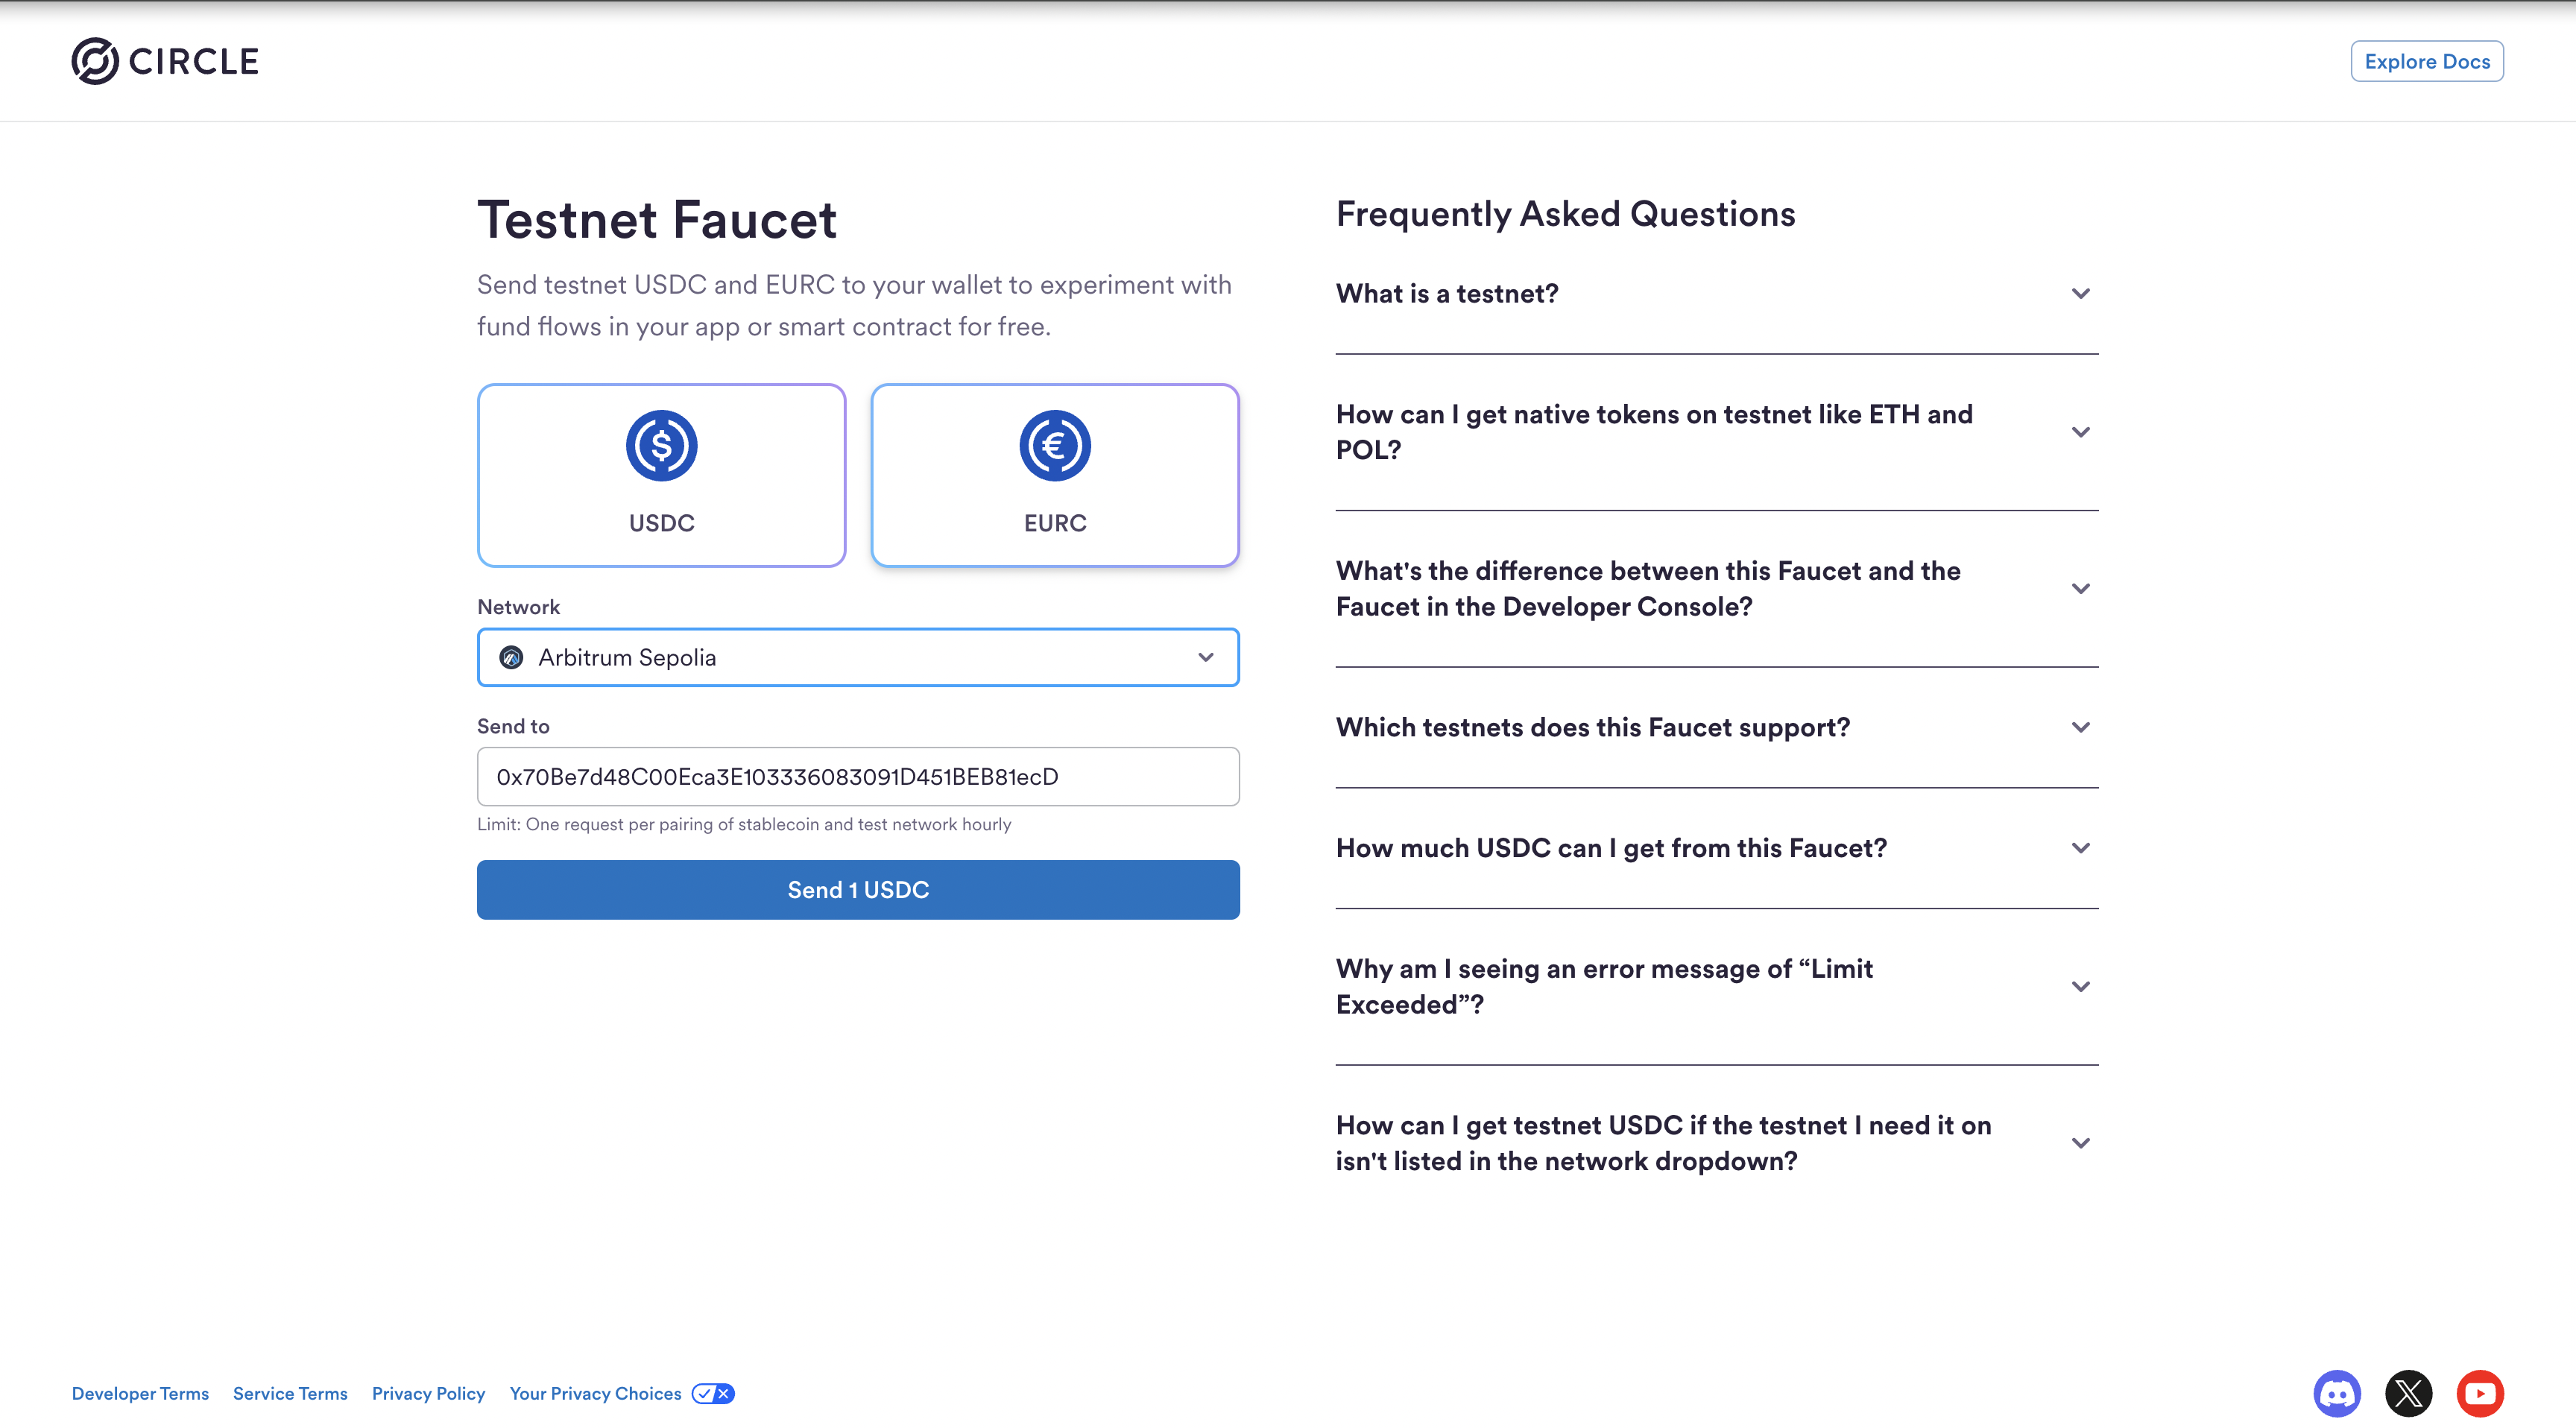2576x1428 pixels.
Task: Click the Arbitrum network icon in the dropdown
Action: (512, 657)
